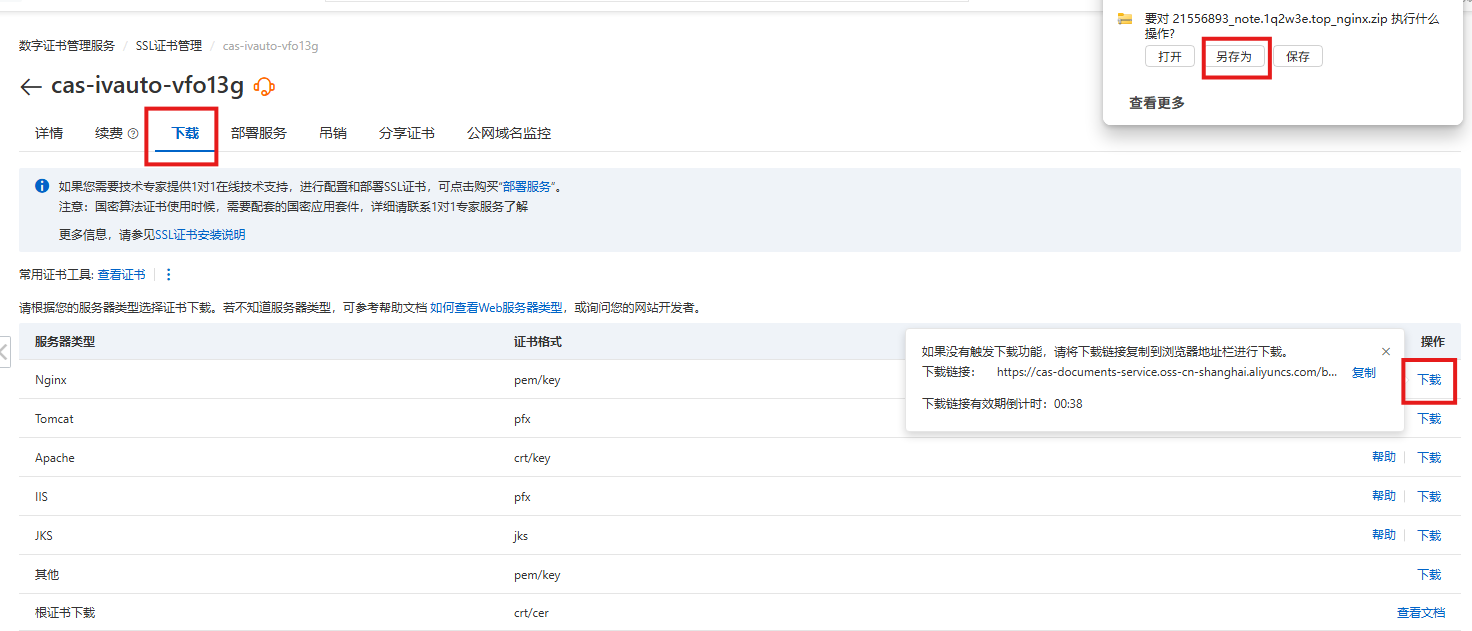Image resolution: width=1472 pixels, height=631 pixels.
Task: Close the download link popup with the X
Action: click(x=1385, y=352)
